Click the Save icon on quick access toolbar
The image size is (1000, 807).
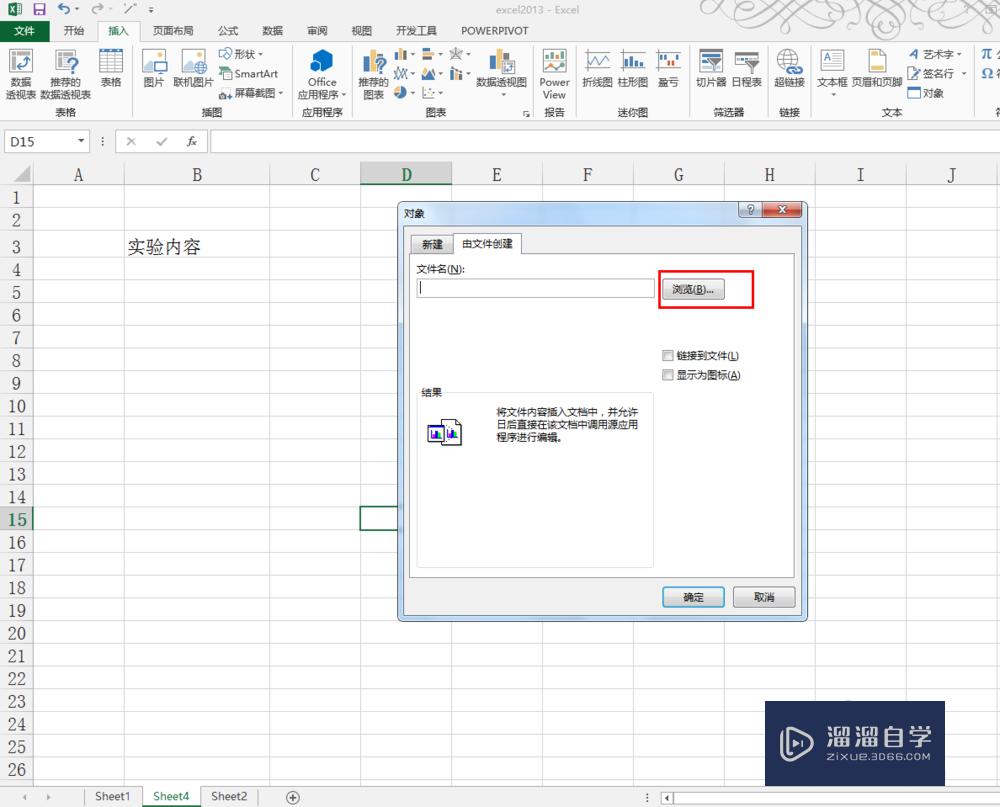tap(38, 8)
